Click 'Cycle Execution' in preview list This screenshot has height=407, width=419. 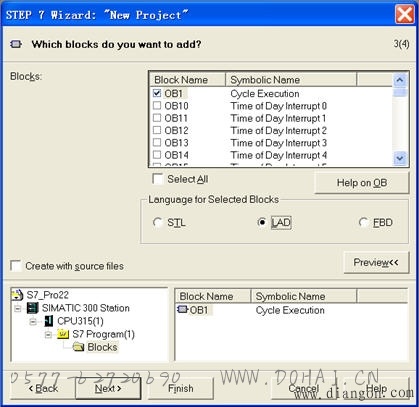point(290,310)
